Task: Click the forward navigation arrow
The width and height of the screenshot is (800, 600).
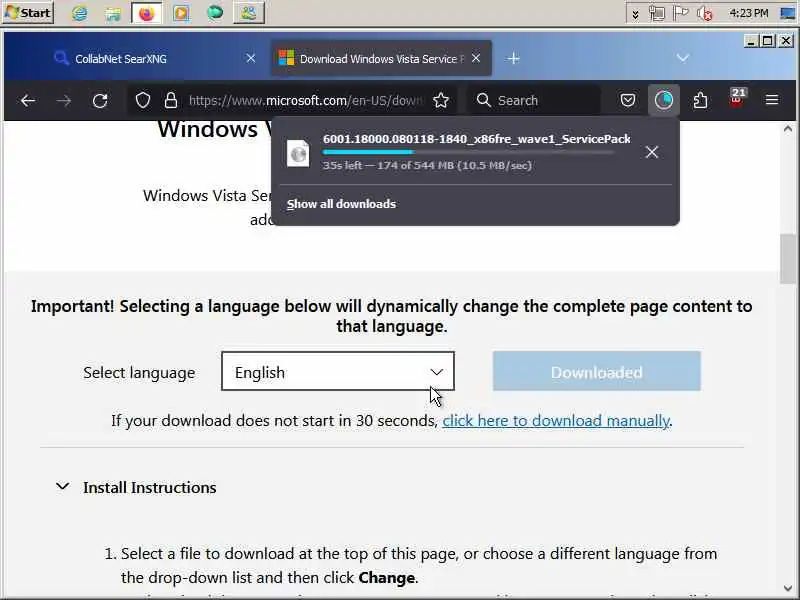Action: pos(64,101)
